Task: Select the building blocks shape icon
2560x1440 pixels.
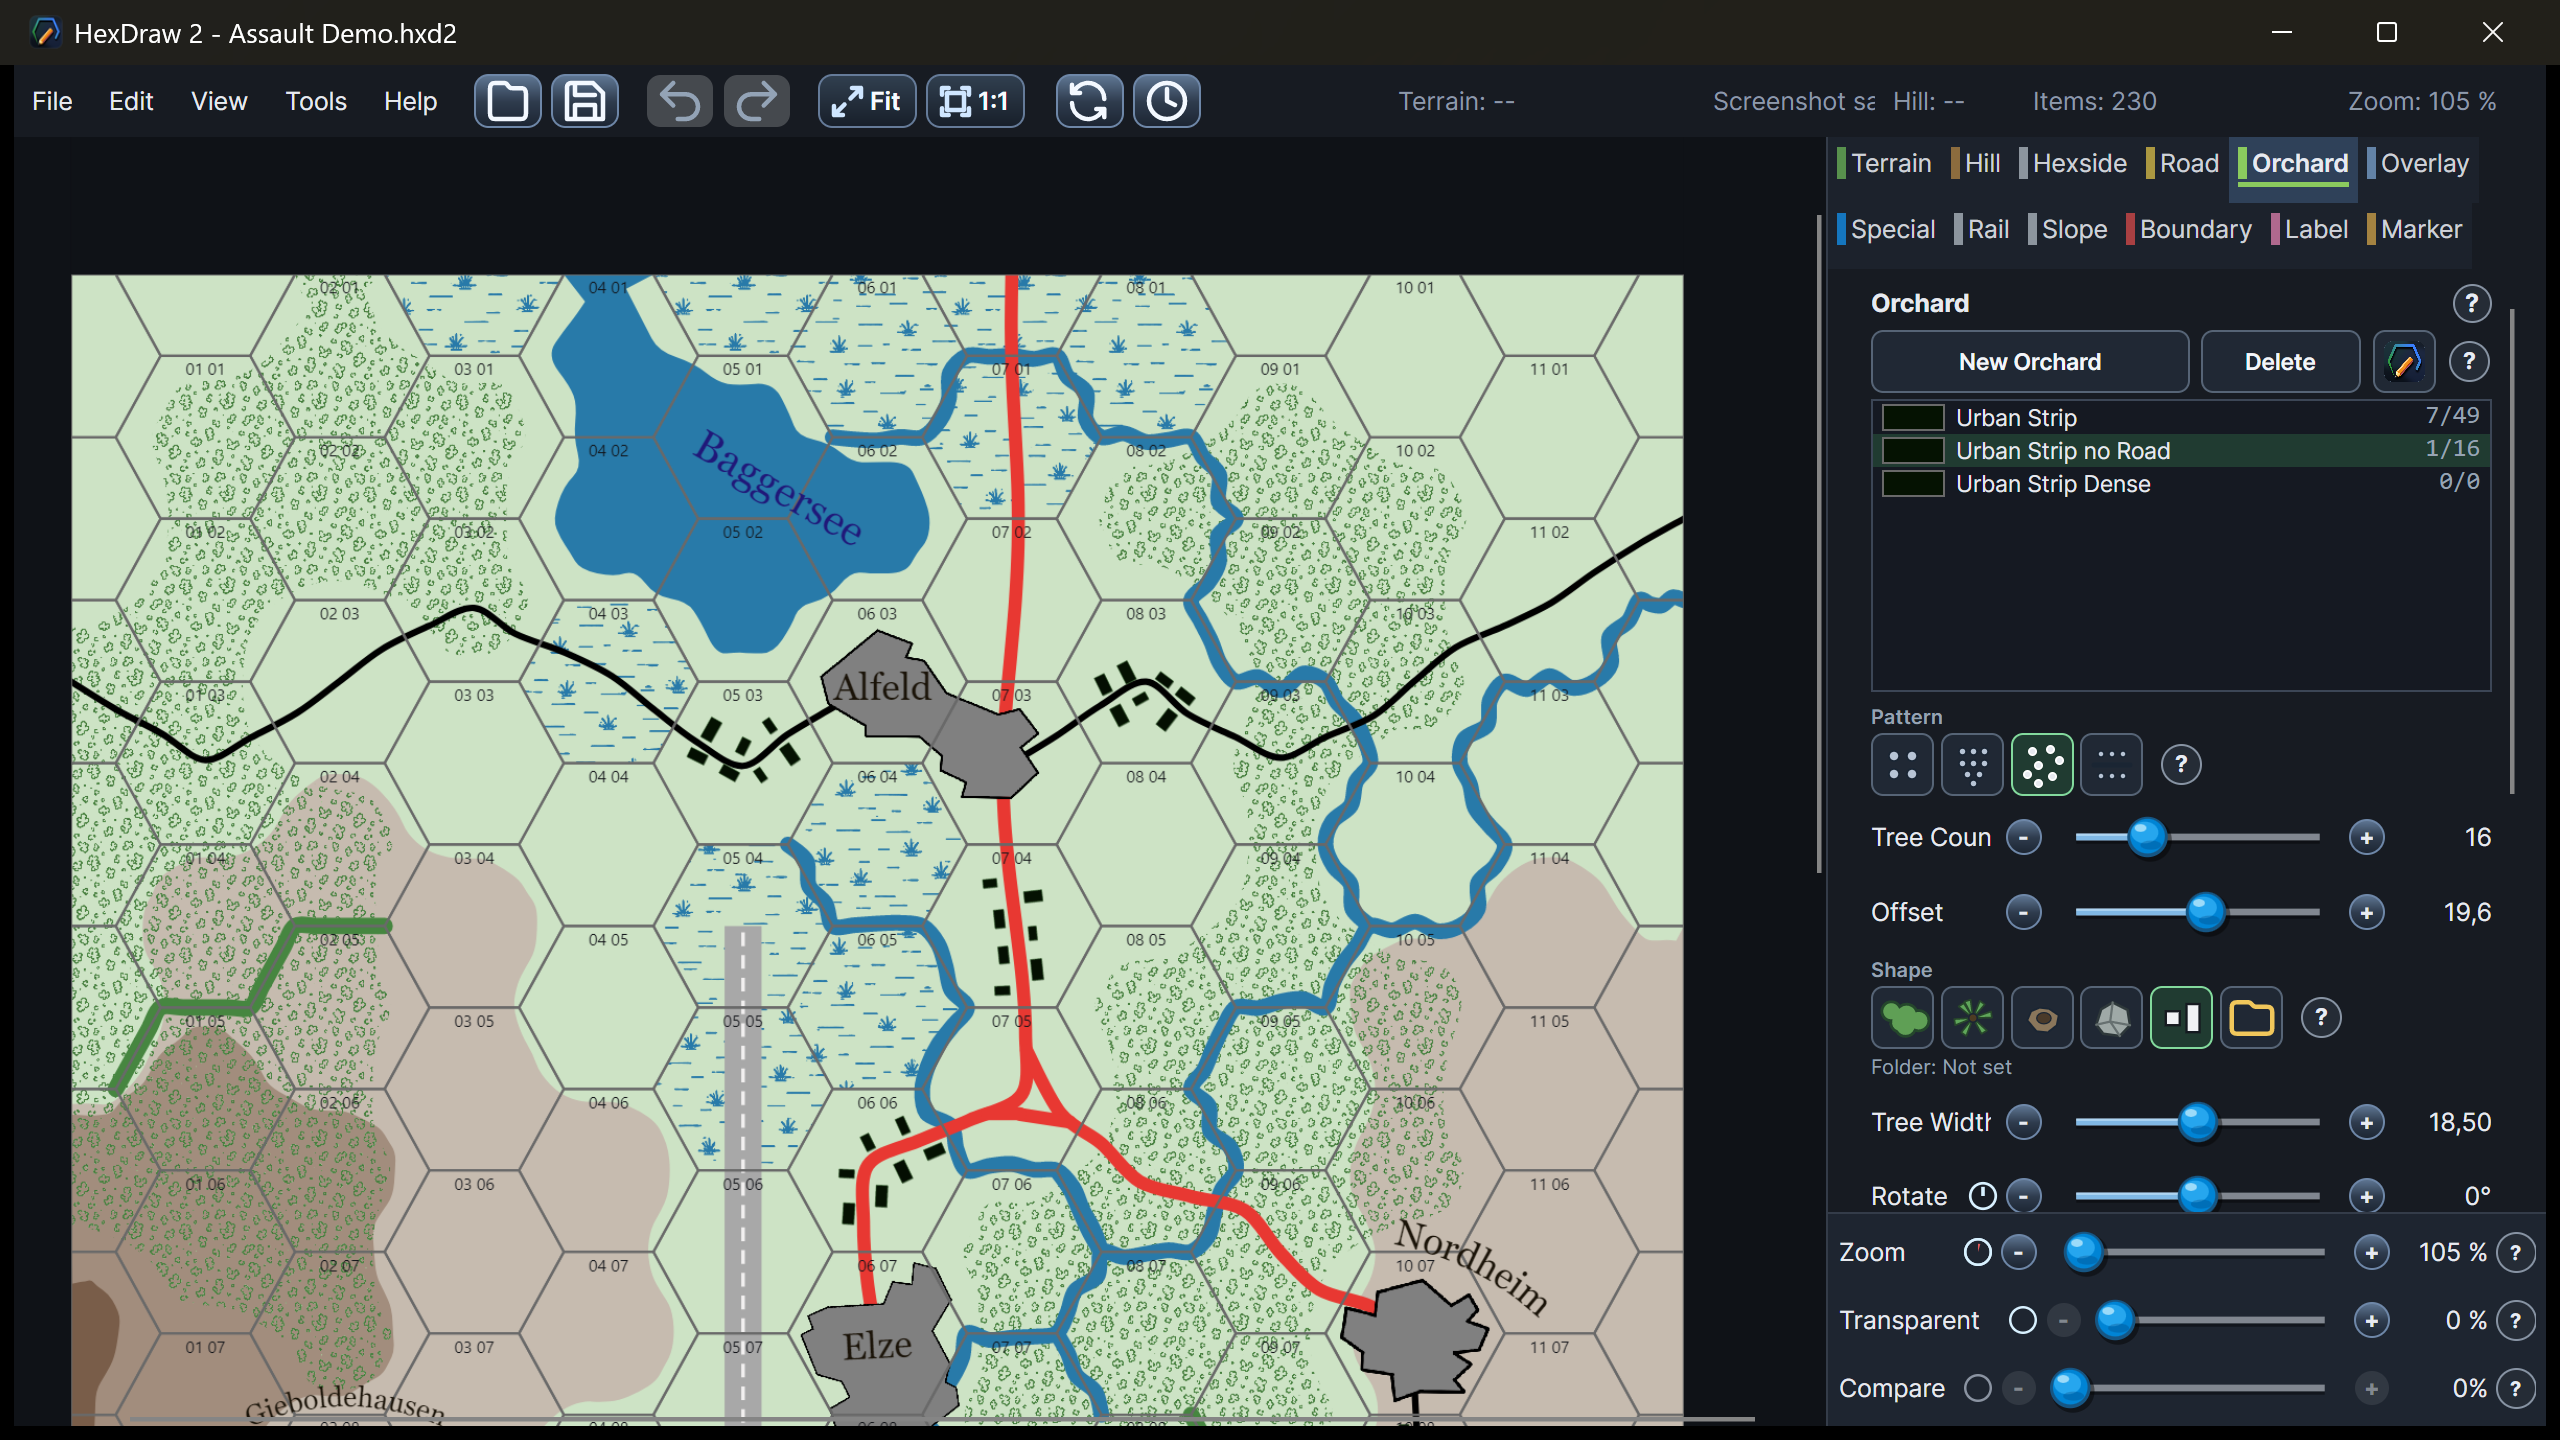Action: [2181, 1018]
